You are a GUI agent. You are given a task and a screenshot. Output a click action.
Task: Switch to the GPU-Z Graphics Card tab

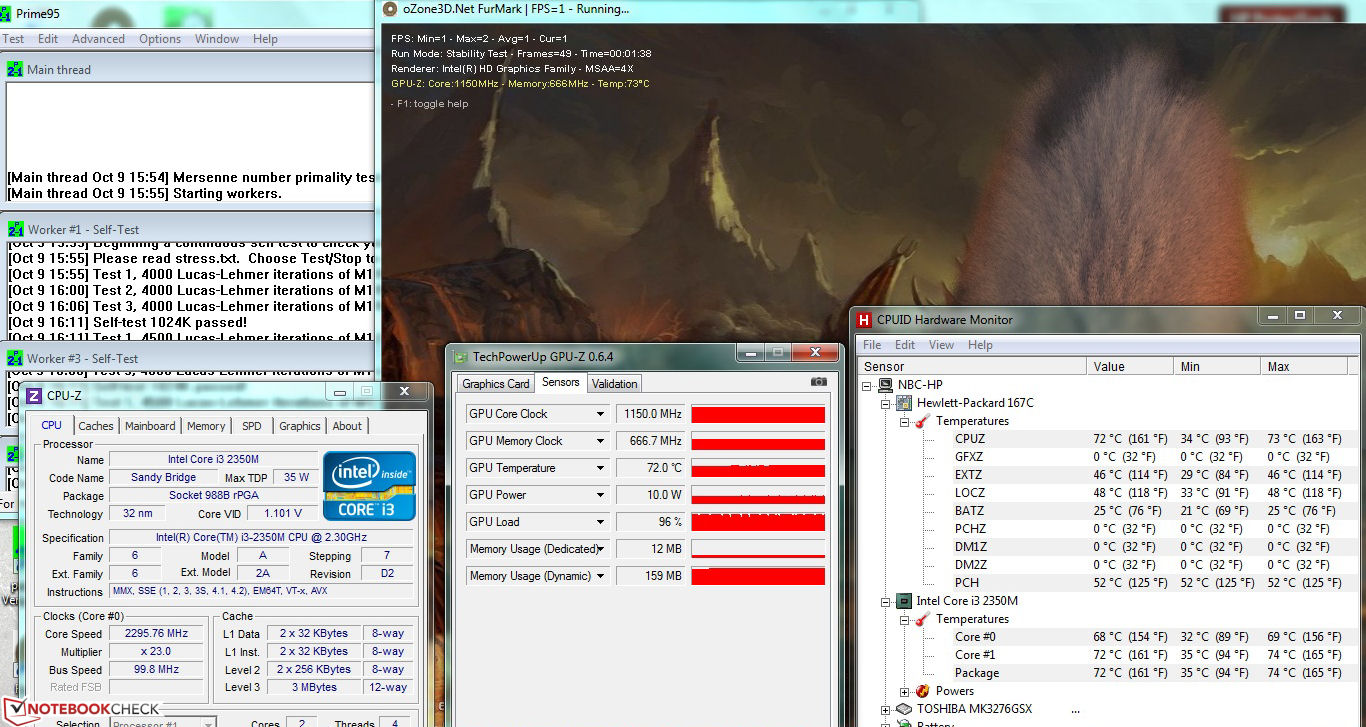pos(496,384)
